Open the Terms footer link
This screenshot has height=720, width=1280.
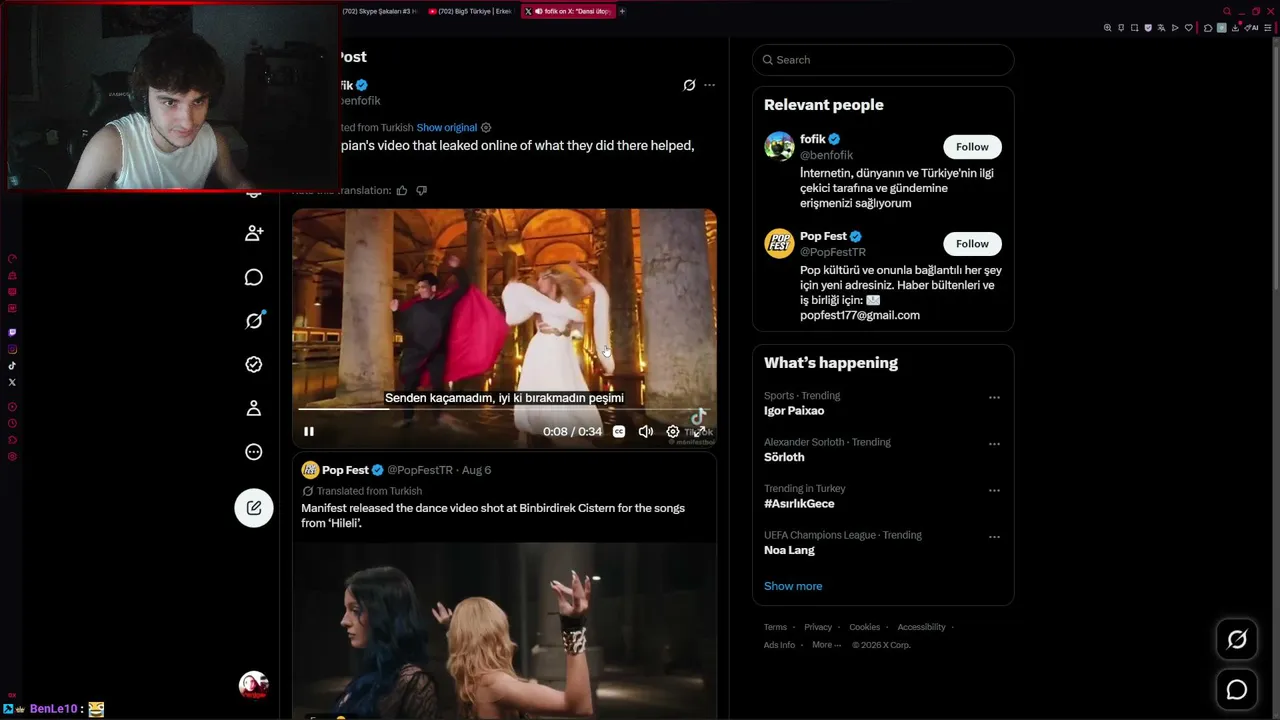coord(775,627)
